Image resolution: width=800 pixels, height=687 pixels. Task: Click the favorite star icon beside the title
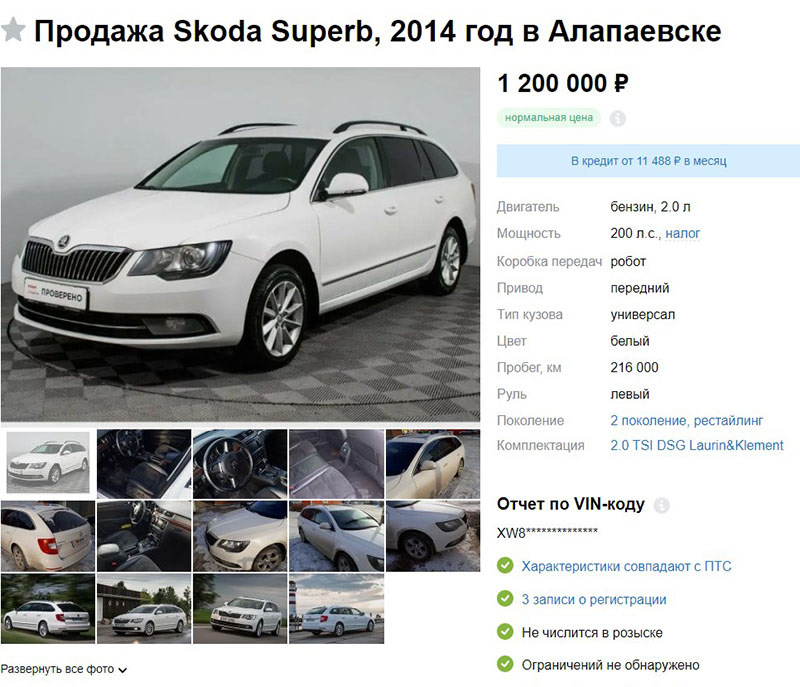click(x=13, y=30)
